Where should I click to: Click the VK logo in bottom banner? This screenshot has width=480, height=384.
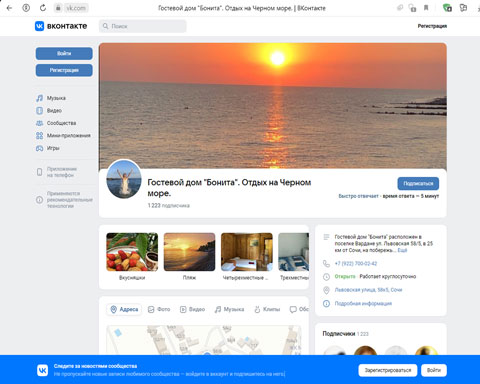click(42, 370)
